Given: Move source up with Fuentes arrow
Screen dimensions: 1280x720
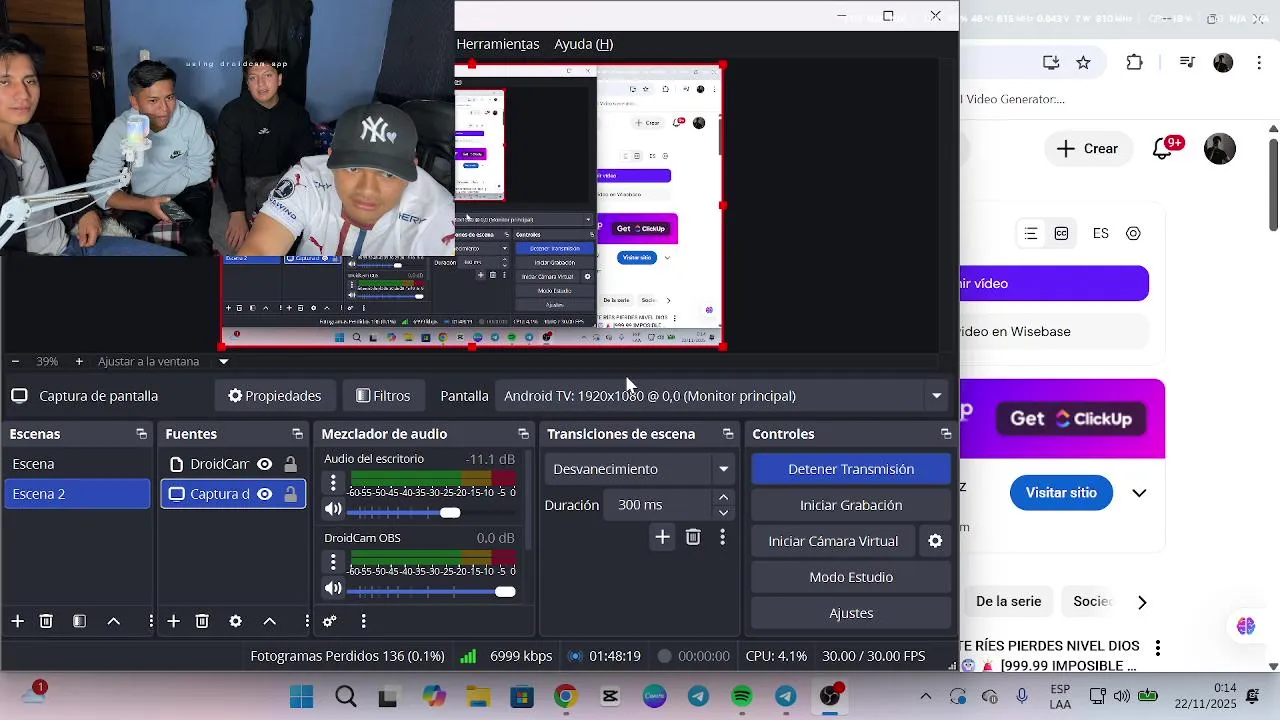Looking at the screenshot, I should click(x=269, y=621).
